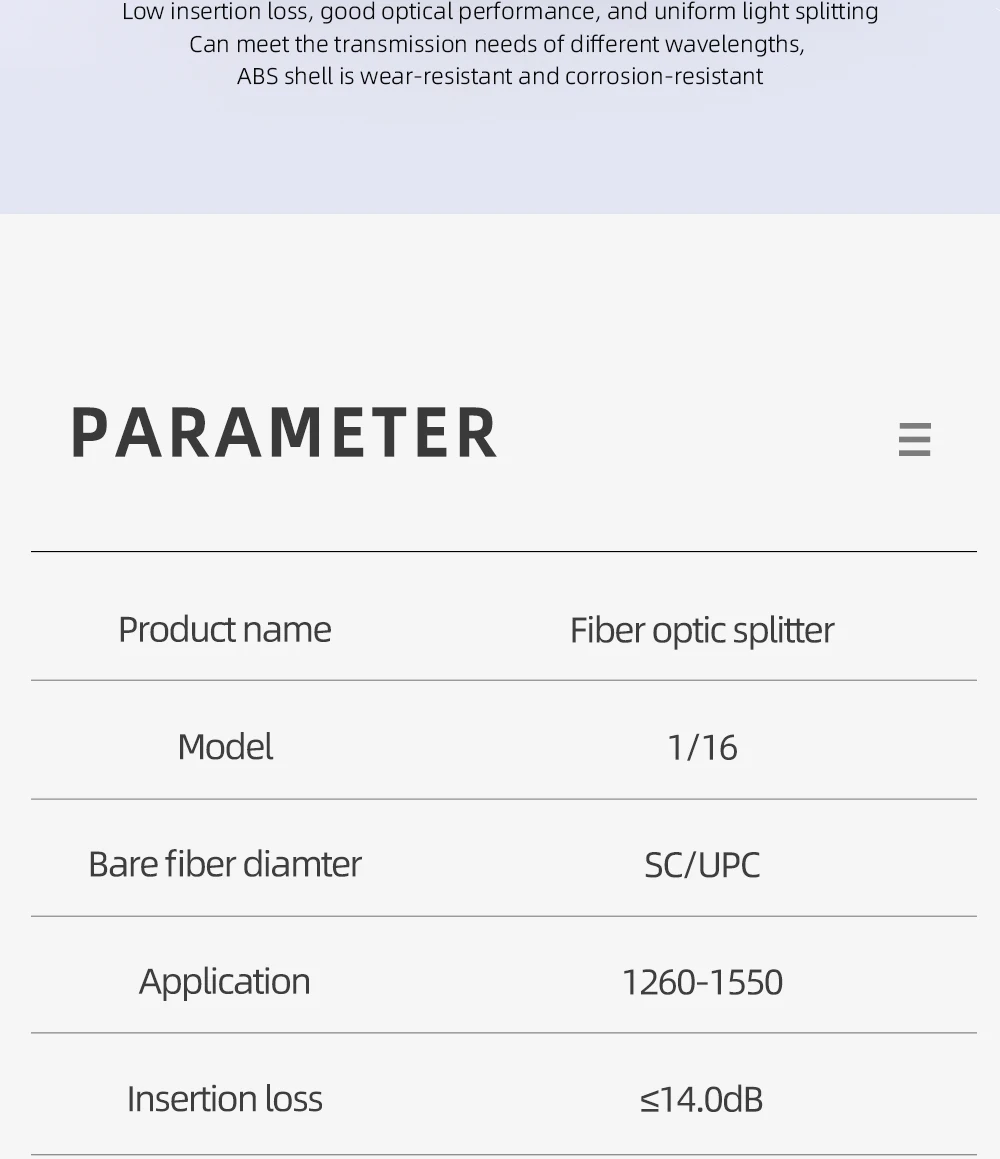Click the separator line beneath Bare fiber diamter row
The image size is (1000, 1159).
click(x=503, y=916)
